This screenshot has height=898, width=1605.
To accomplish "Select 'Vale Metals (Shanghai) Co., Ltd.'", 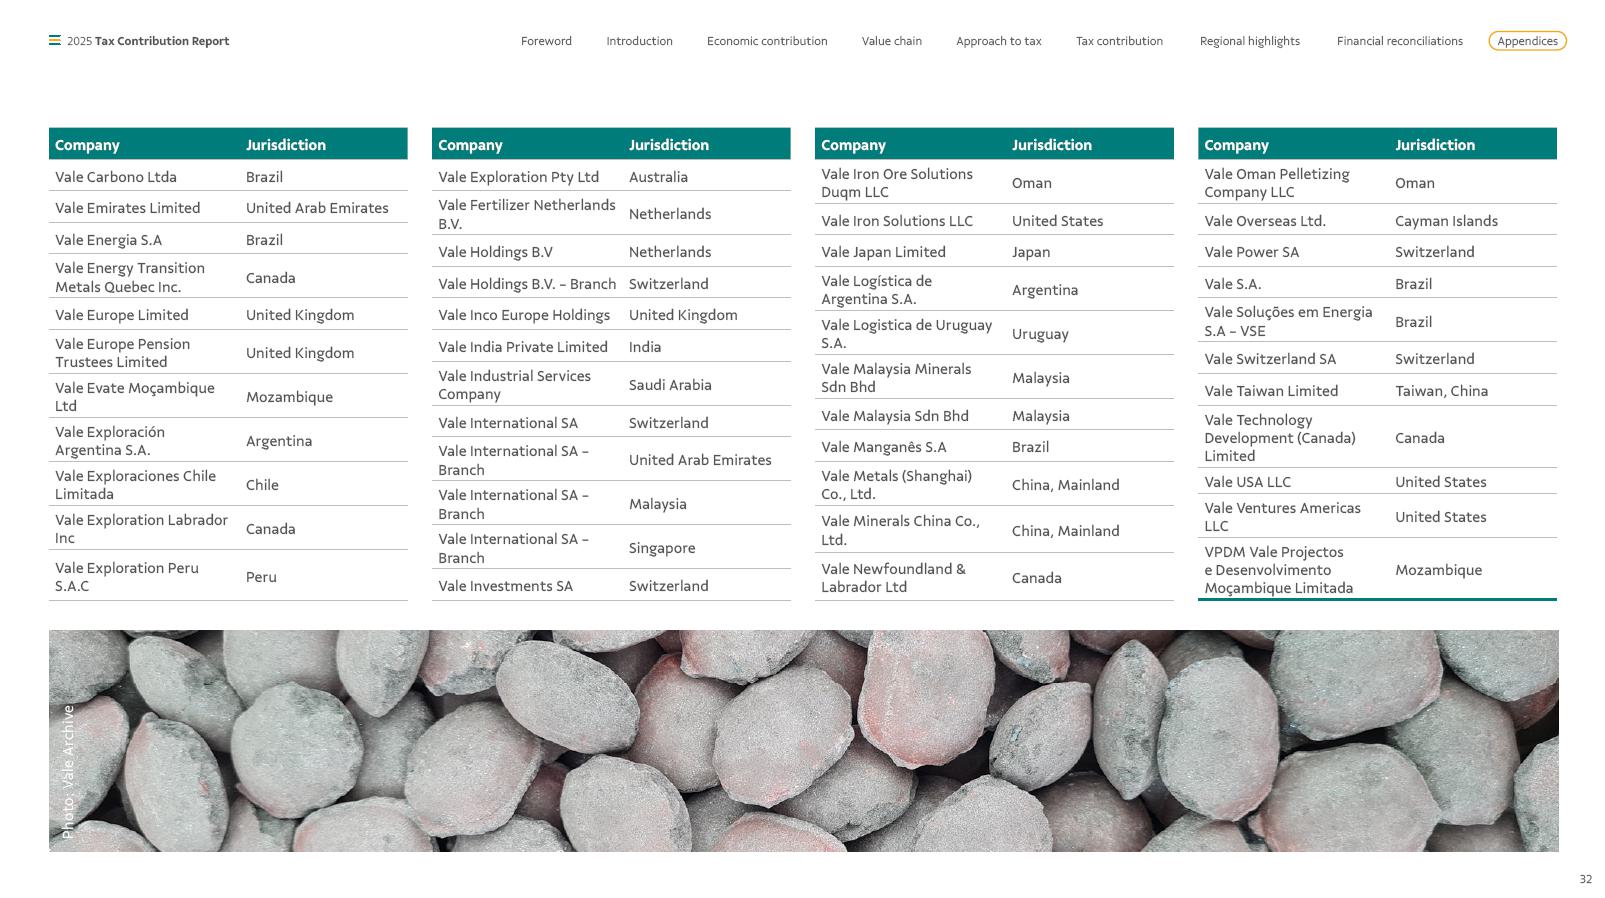I will 897,485.
